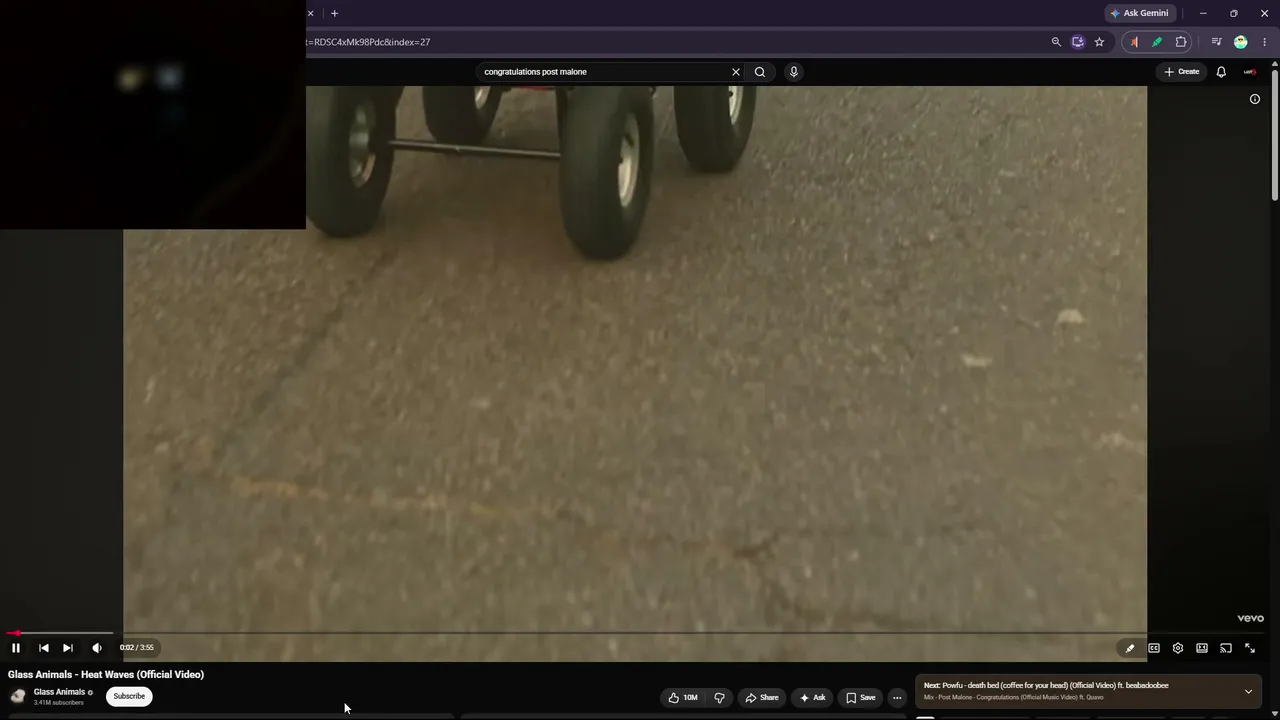Subscribe to the Glass Animals channel

pyautogui.click(x=129, y=696)
